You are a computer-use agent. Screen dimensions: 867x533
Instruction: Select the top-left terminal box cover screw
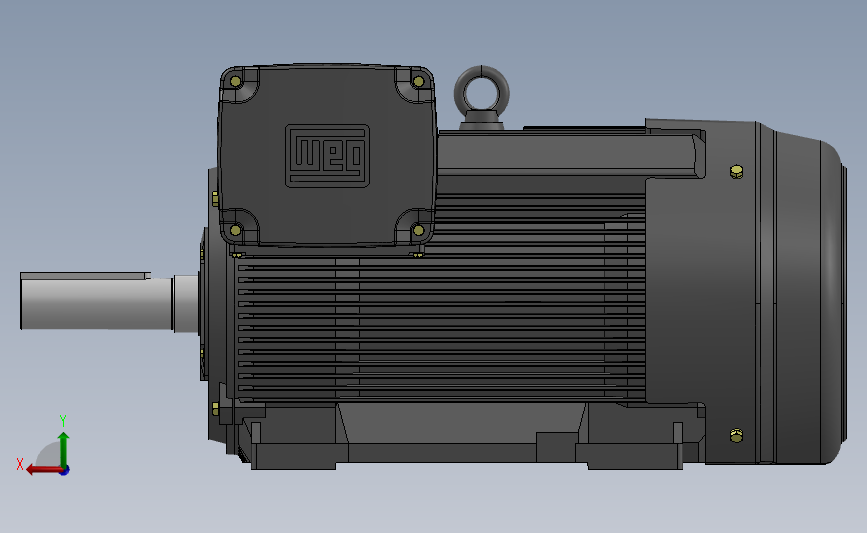coord(236,82)
